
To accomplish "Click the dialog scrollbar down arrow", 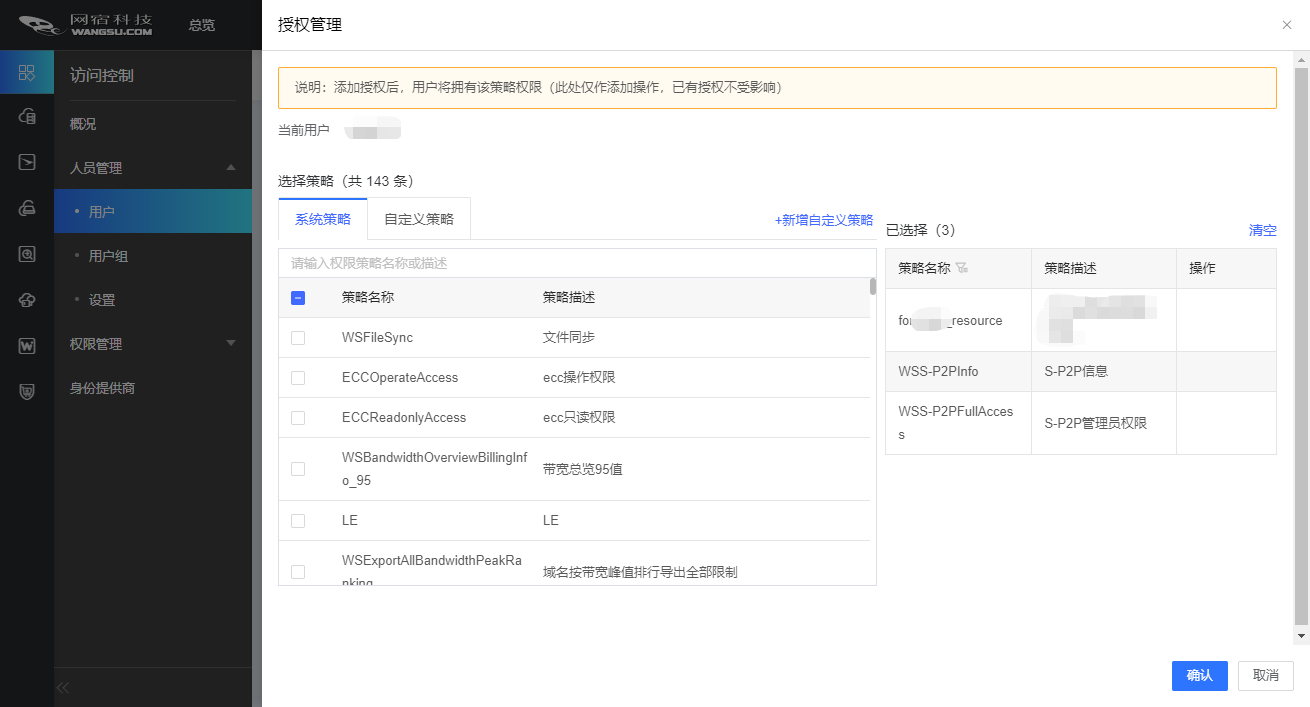I will [x=1301, y=636].
